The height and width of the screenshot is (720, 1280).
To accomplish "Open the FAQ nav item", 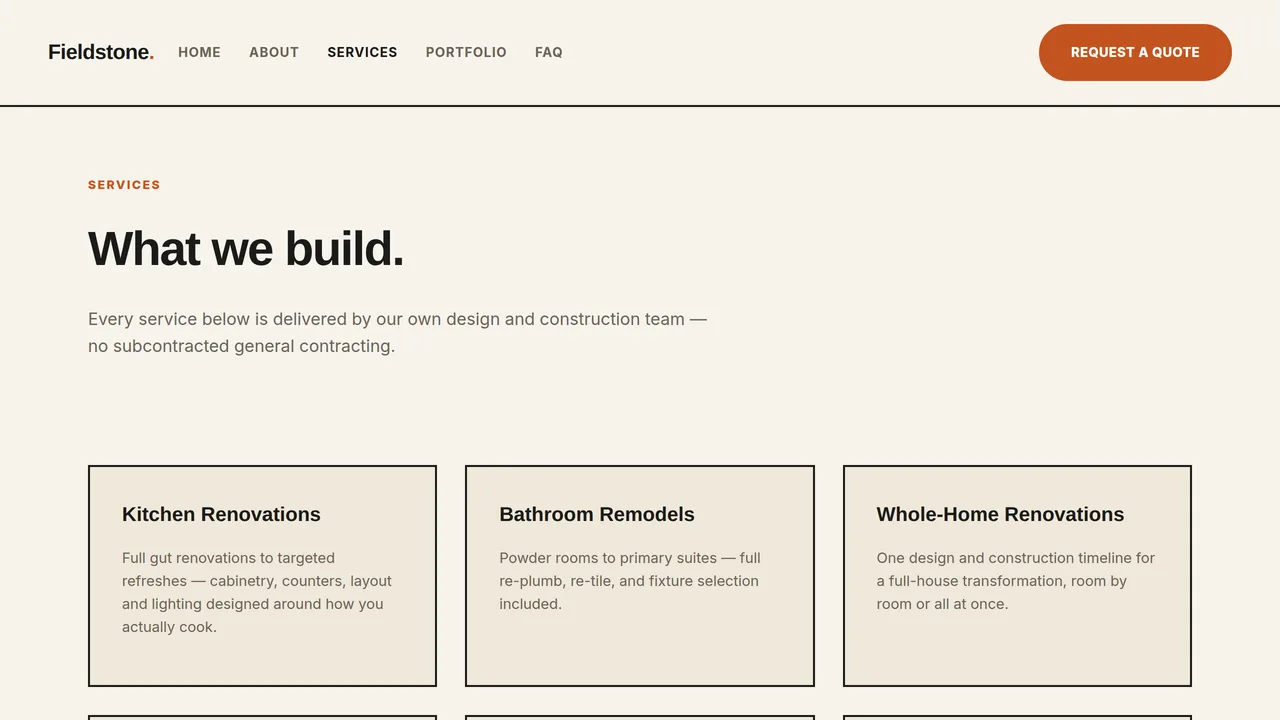I will (549, 52).
